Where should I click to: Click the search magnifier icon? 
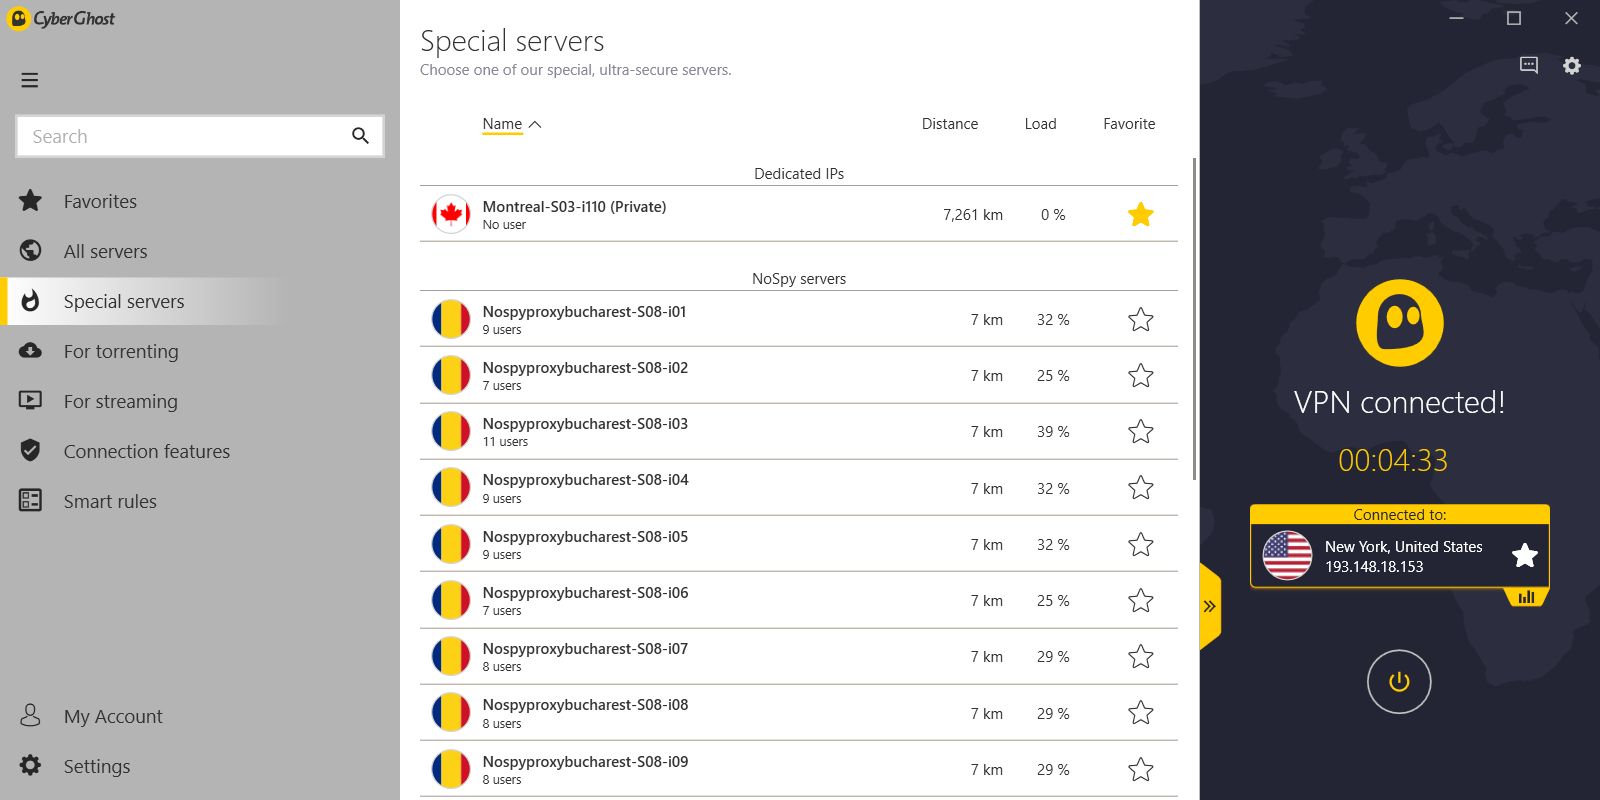360,136
